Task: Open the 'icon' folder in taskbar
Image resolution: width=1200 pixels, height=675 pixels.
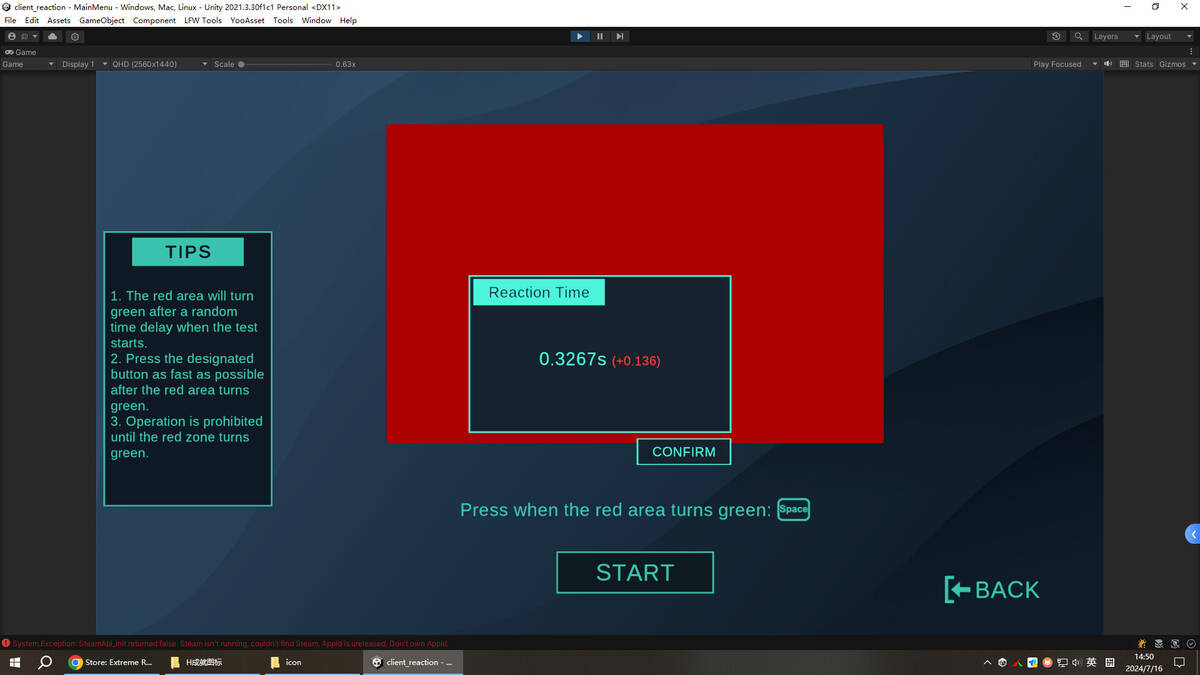Action: [311, 662]
